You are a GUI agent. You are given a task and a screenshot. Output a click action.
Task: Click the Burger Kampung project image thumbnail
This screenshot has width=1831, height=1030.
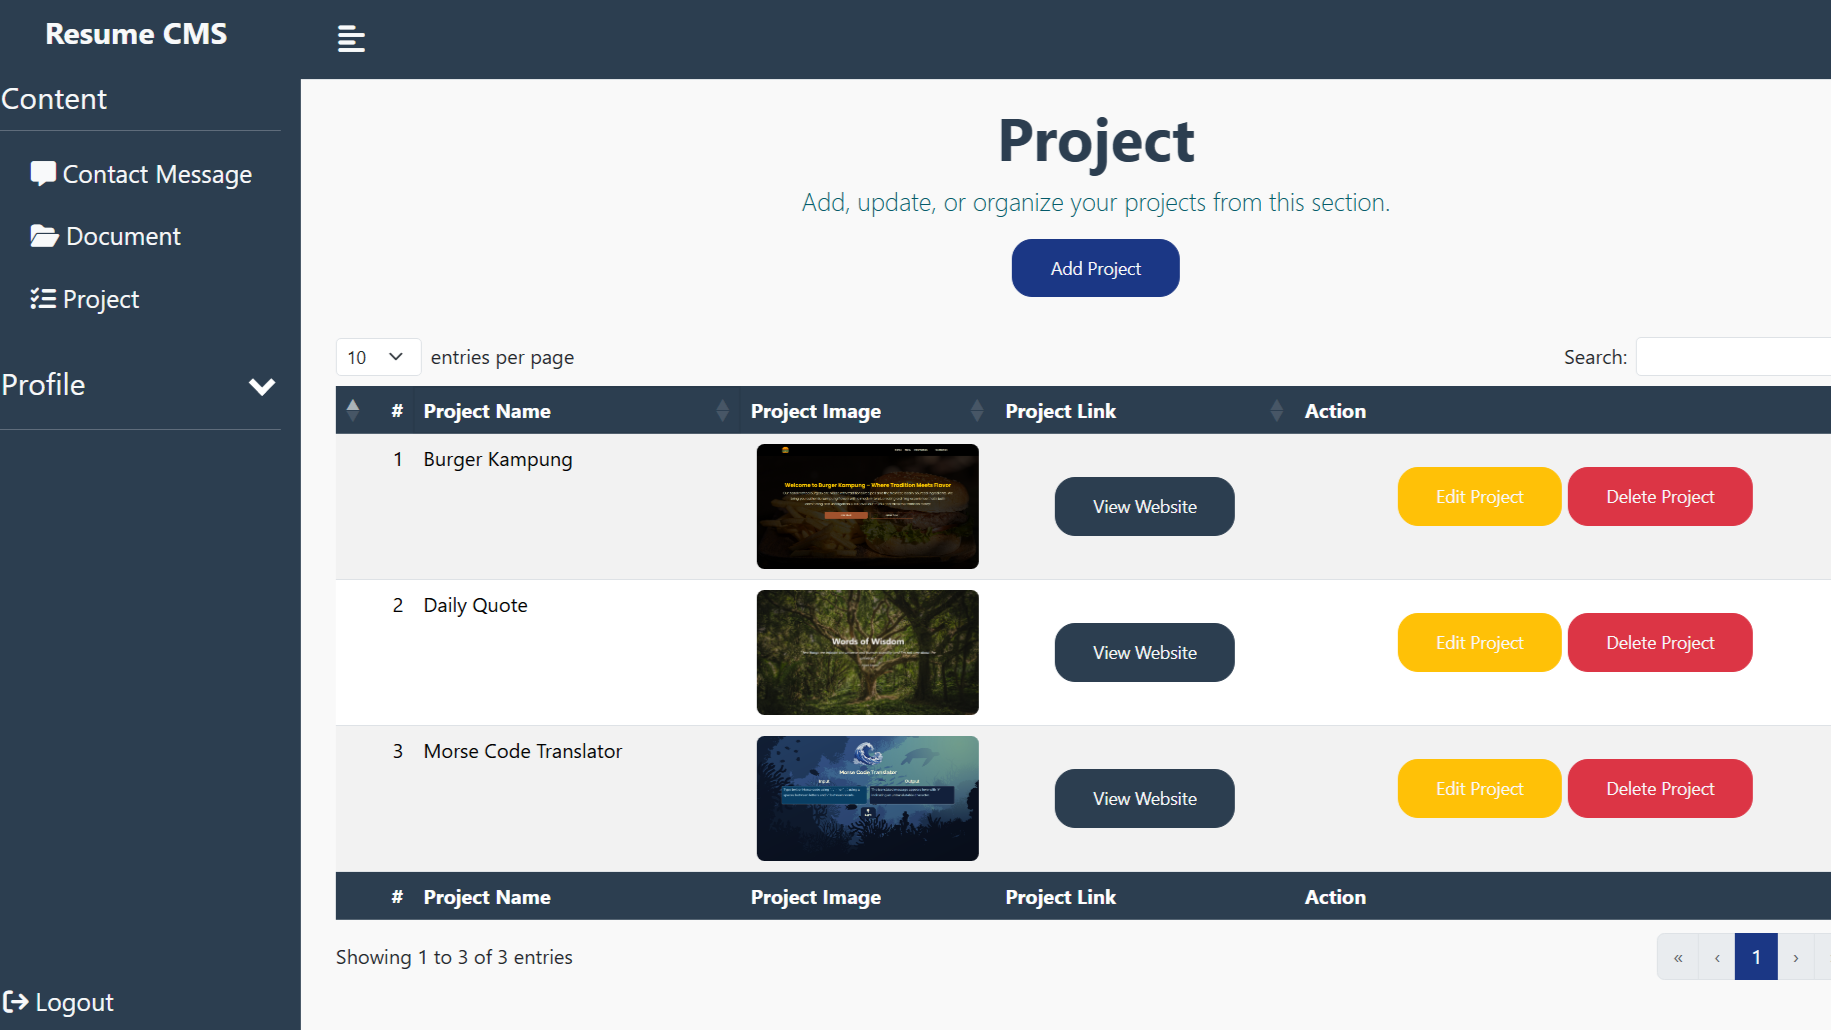pos(867,506)
